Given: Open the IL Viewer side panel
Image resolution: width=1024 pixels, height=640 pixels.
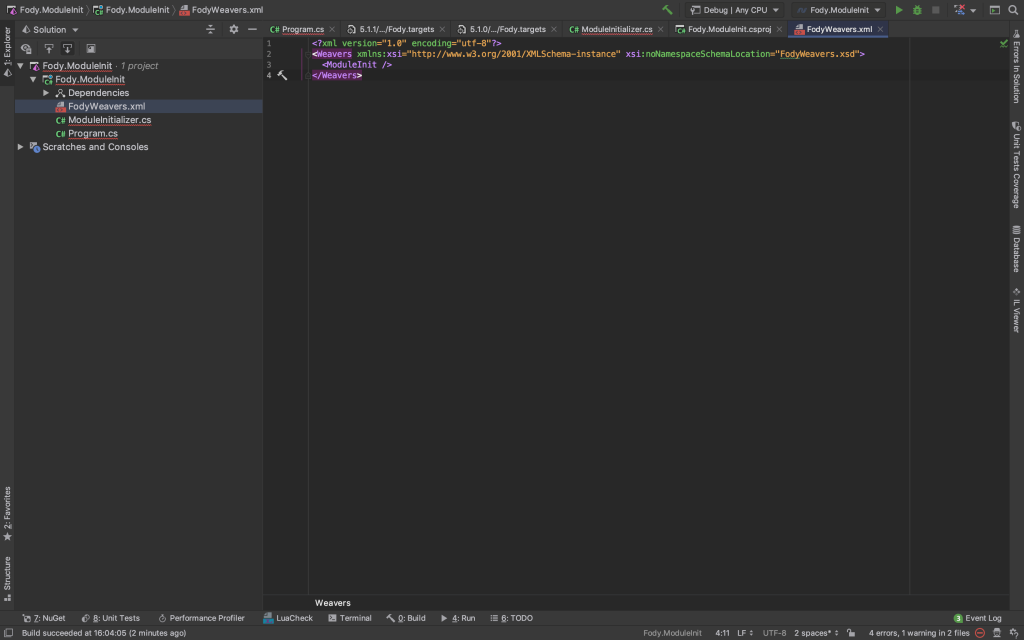Looking at the screenshot, I should click(x=1016, y=310).
